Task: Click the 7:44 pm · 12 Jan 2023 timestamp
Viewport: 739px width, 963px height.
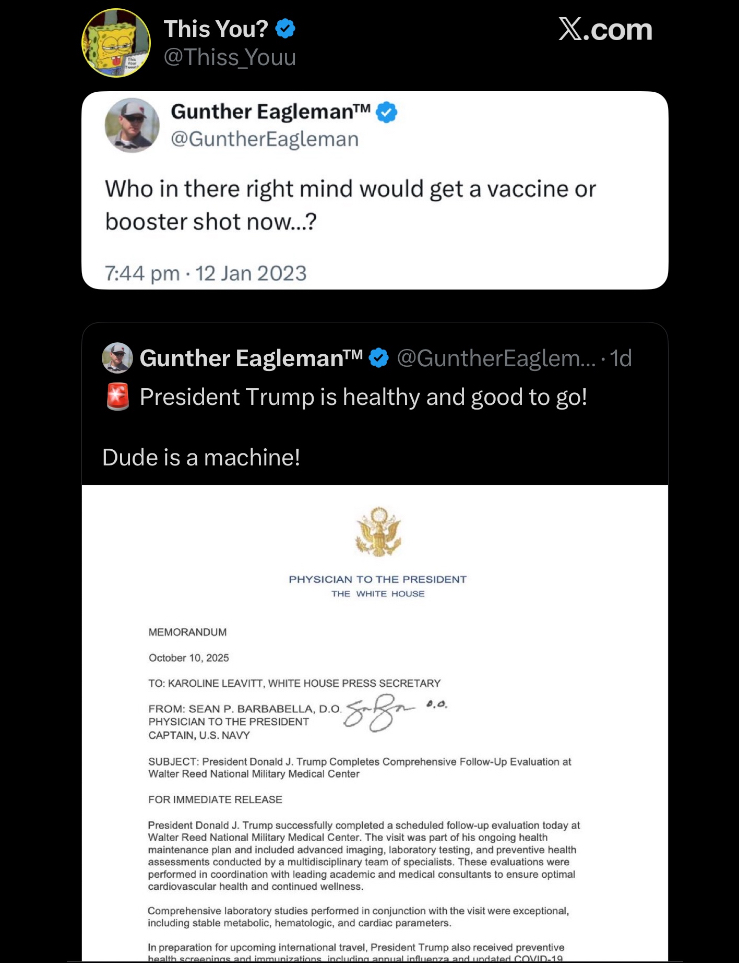Action: 206,272
